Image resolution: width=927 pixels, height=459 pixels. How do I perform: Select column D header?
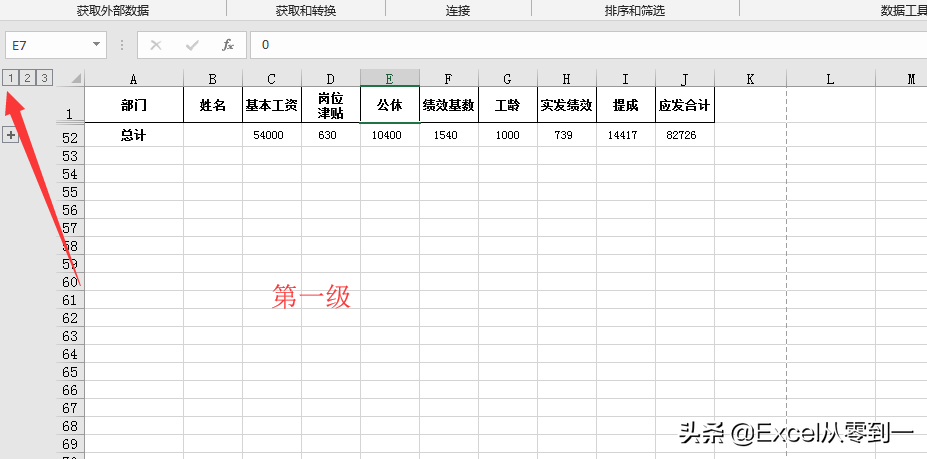coord(331,79)
